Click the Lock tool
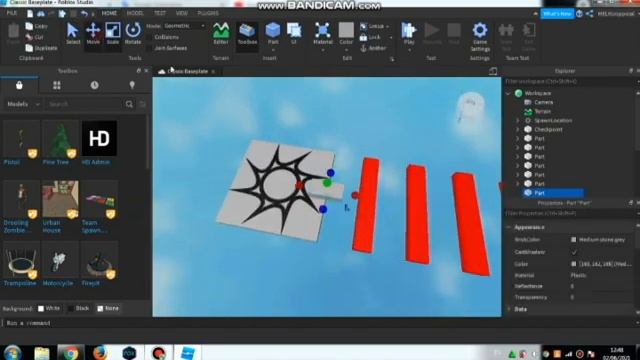 click(371, 37)
